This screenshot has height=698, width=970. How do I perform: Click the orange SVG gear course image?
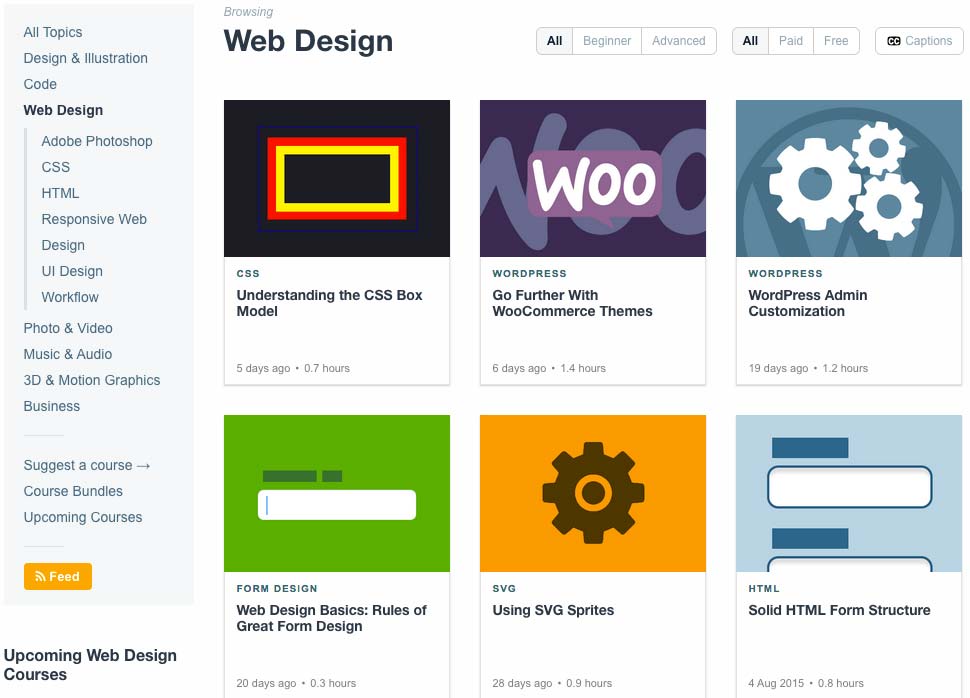[x=593, y=493]
